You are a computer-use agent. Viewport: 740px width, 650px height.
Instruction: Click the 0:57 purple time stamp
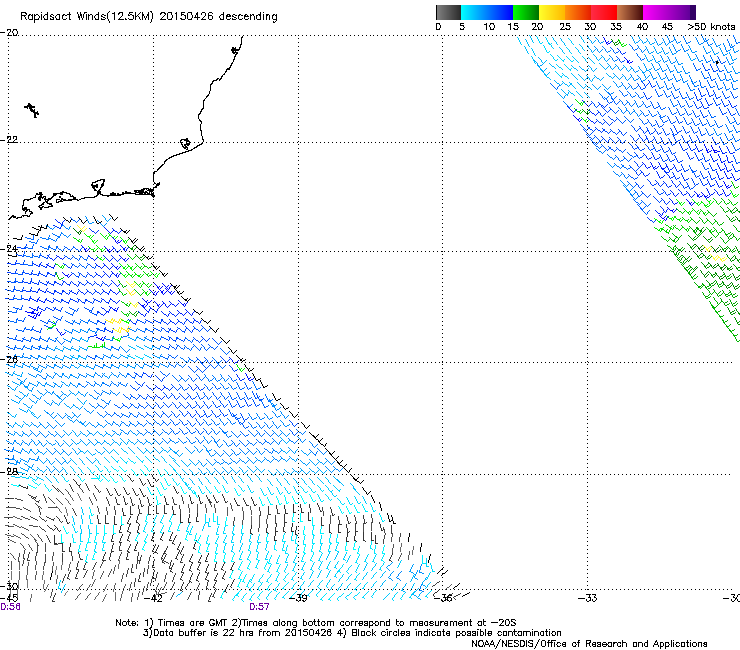pyautogui.click(x=259, y=607)
